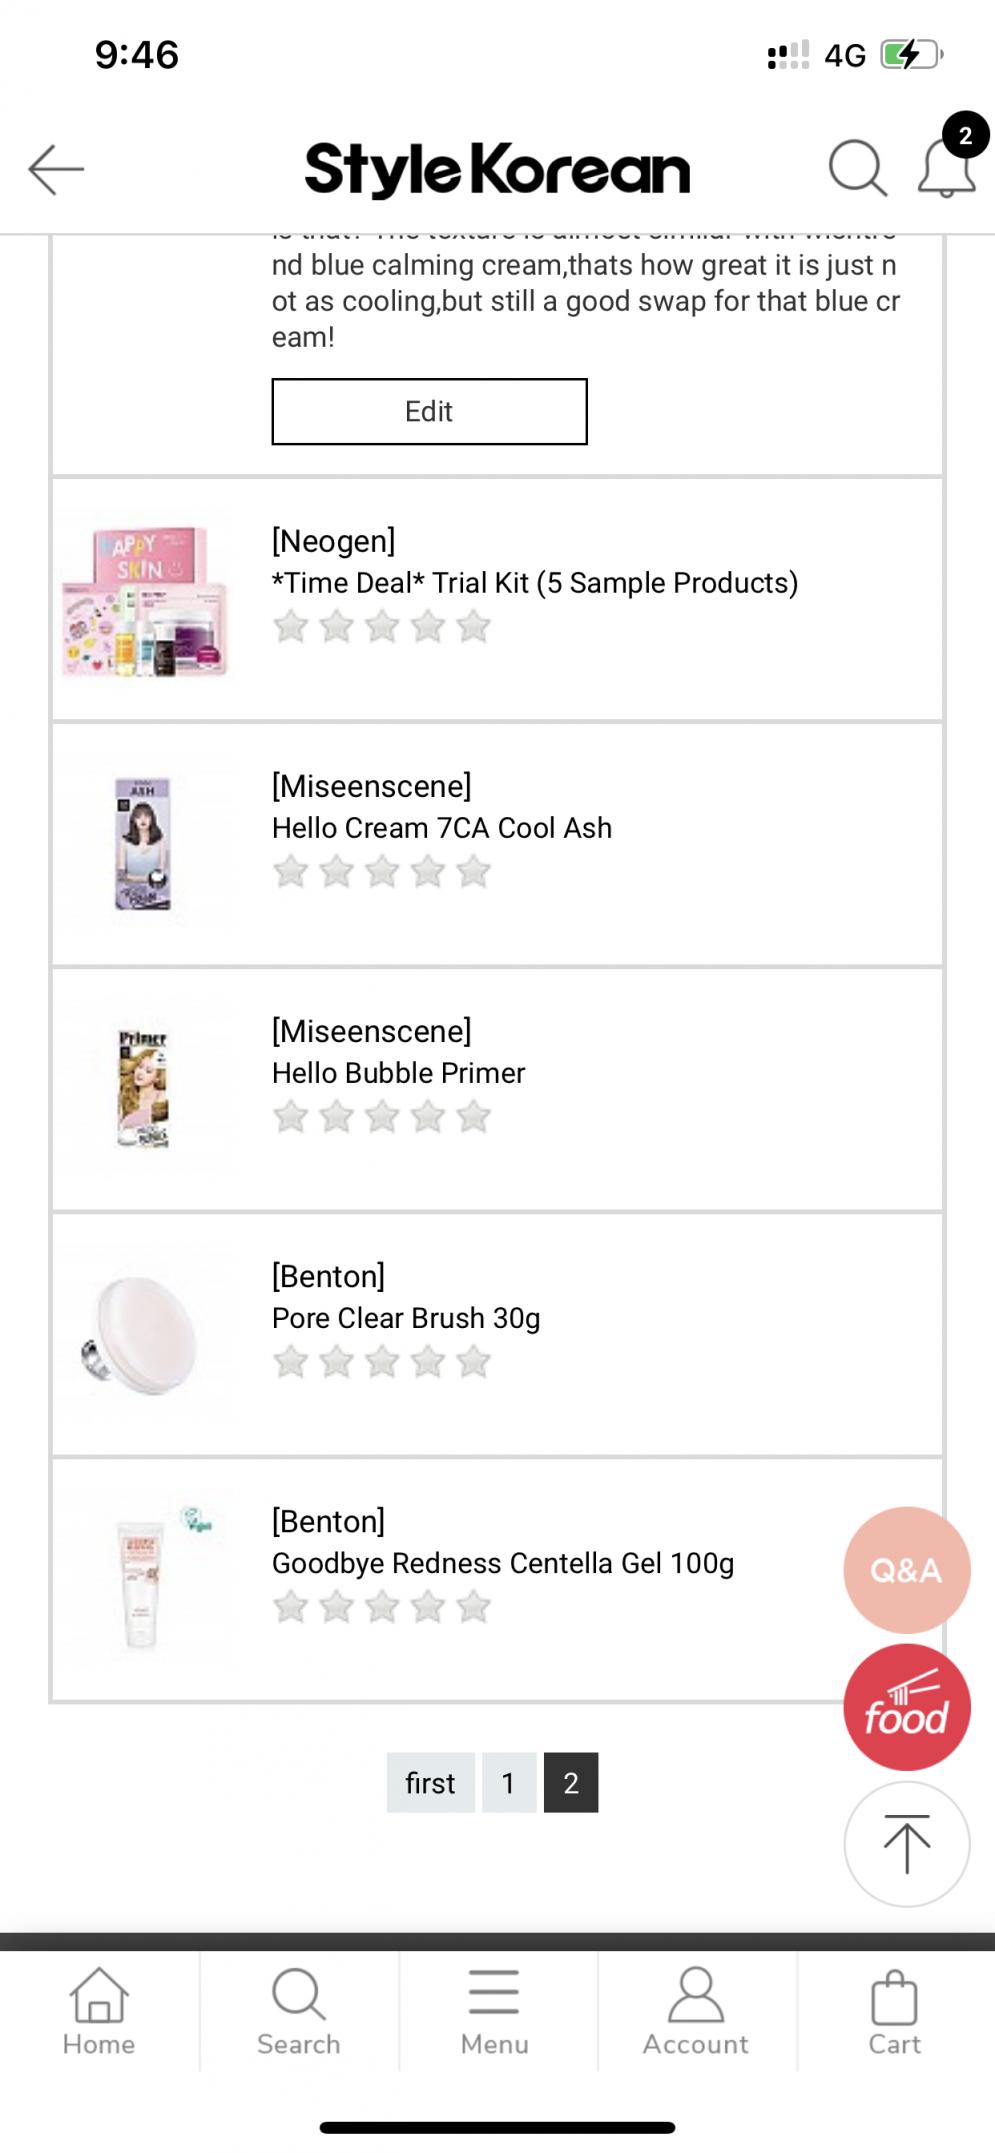Image resolution: width=995 pixels, height=2153 pixels.
Task: Open notifications bell icon
Action: (x=946, y=167)
